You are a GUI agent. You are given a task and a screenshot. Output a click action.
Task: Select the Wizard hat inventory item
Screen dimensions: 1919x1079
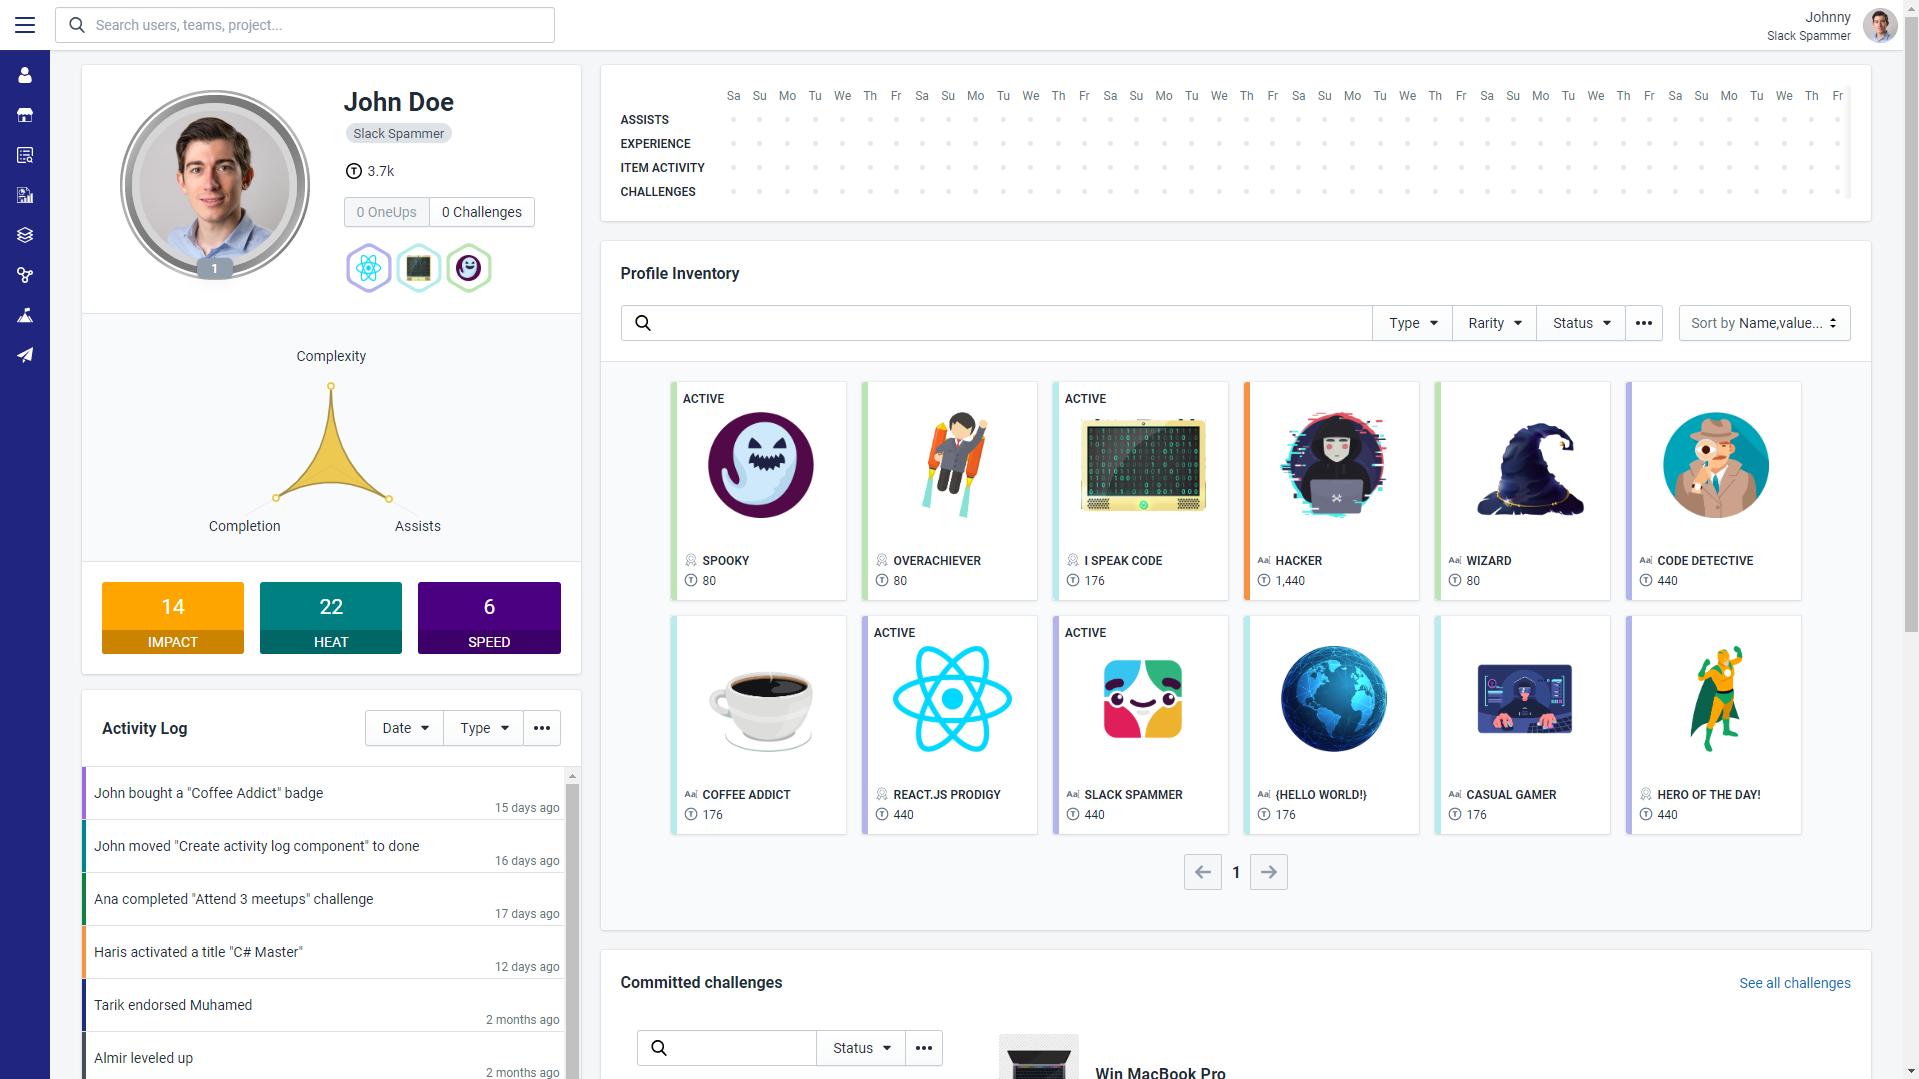coord(1523,491)
